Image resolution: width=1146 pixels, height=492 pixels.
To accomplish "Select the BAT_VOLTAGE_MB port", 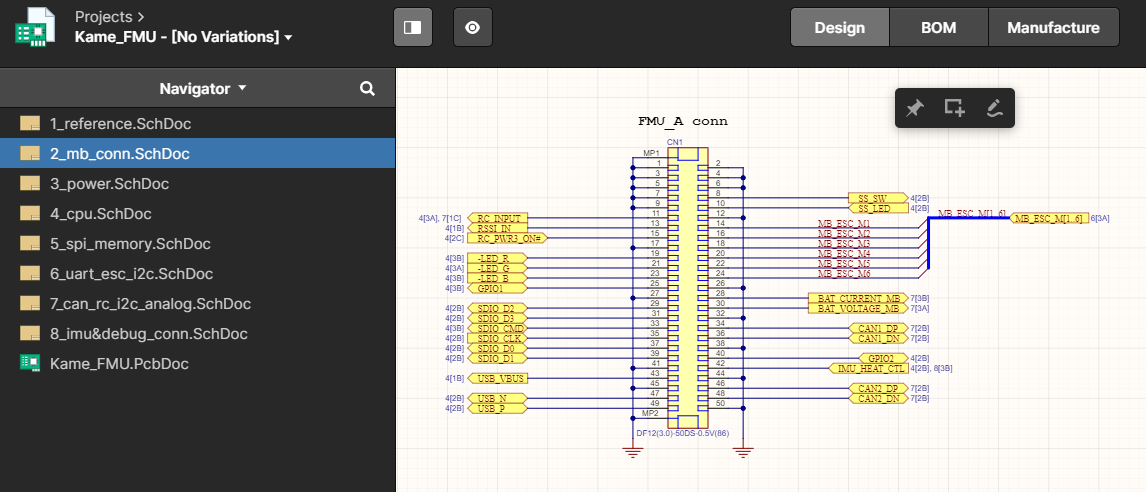I will 858,309.
